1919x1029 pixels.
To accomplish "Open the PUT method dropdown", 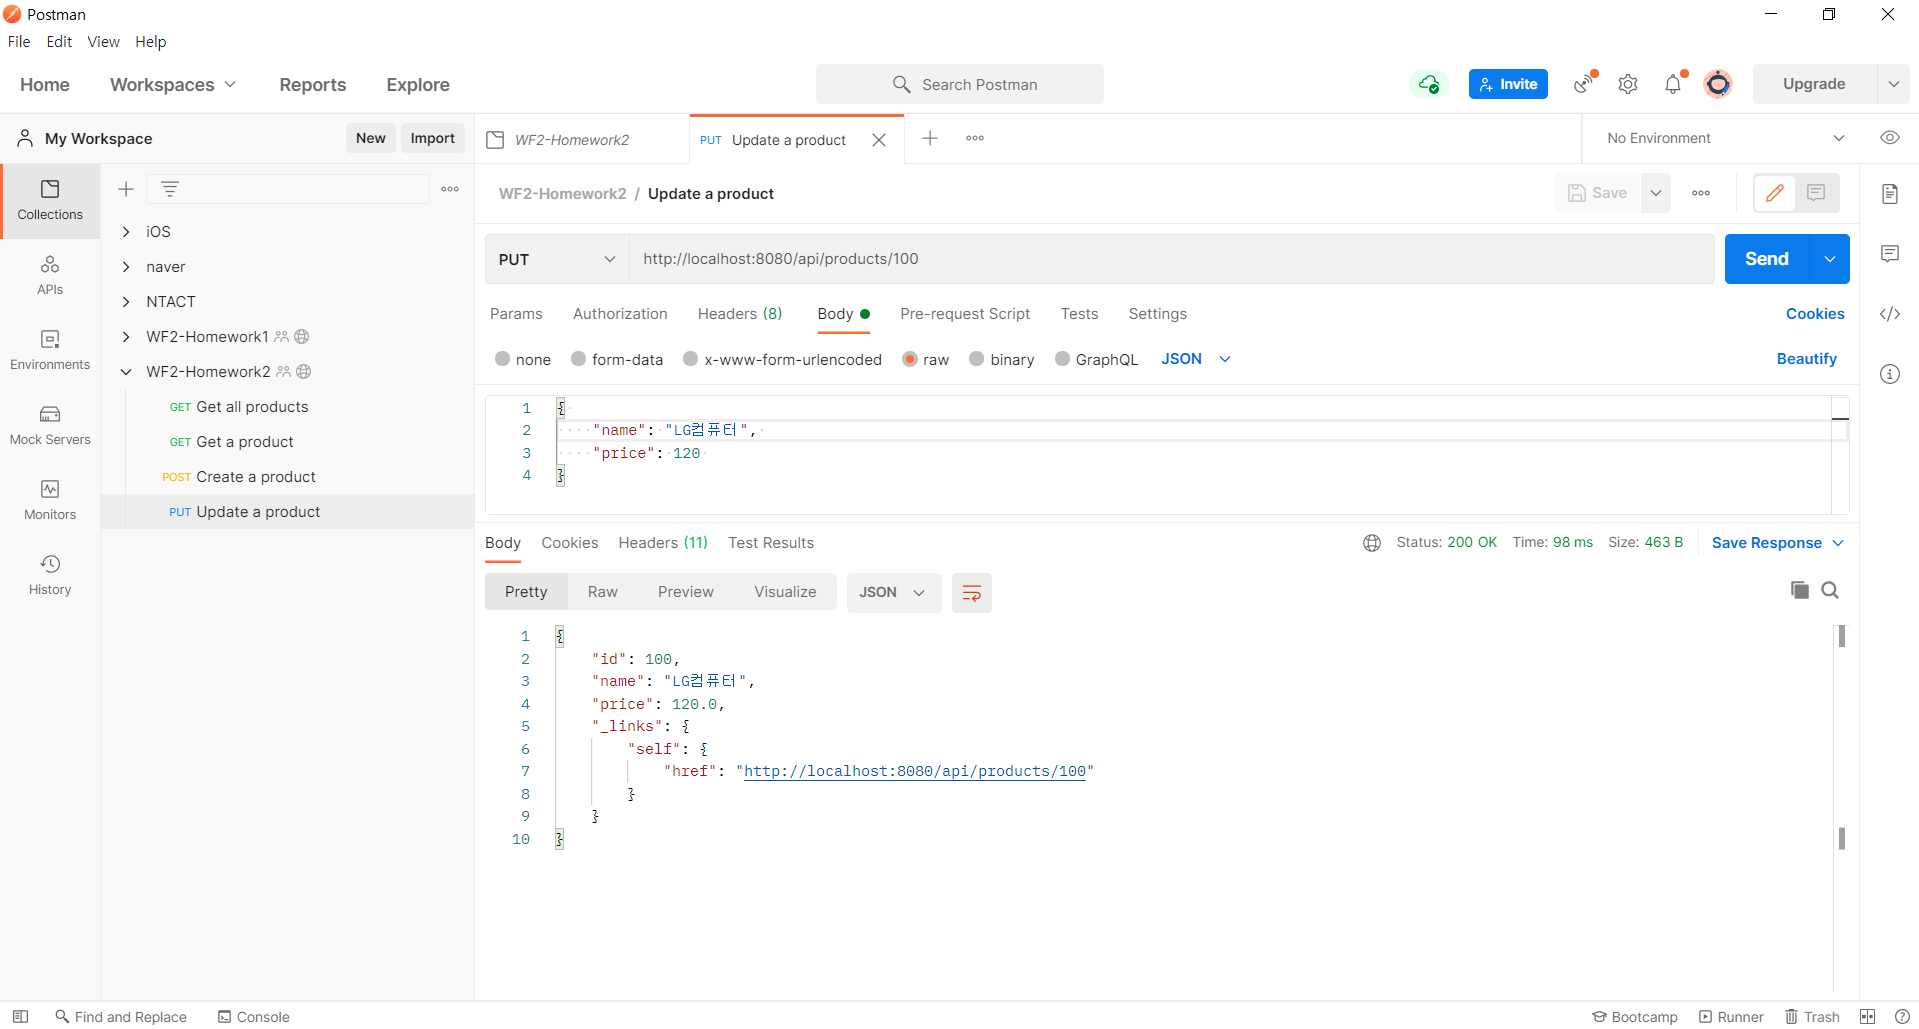I will click(x=557, y=259).
